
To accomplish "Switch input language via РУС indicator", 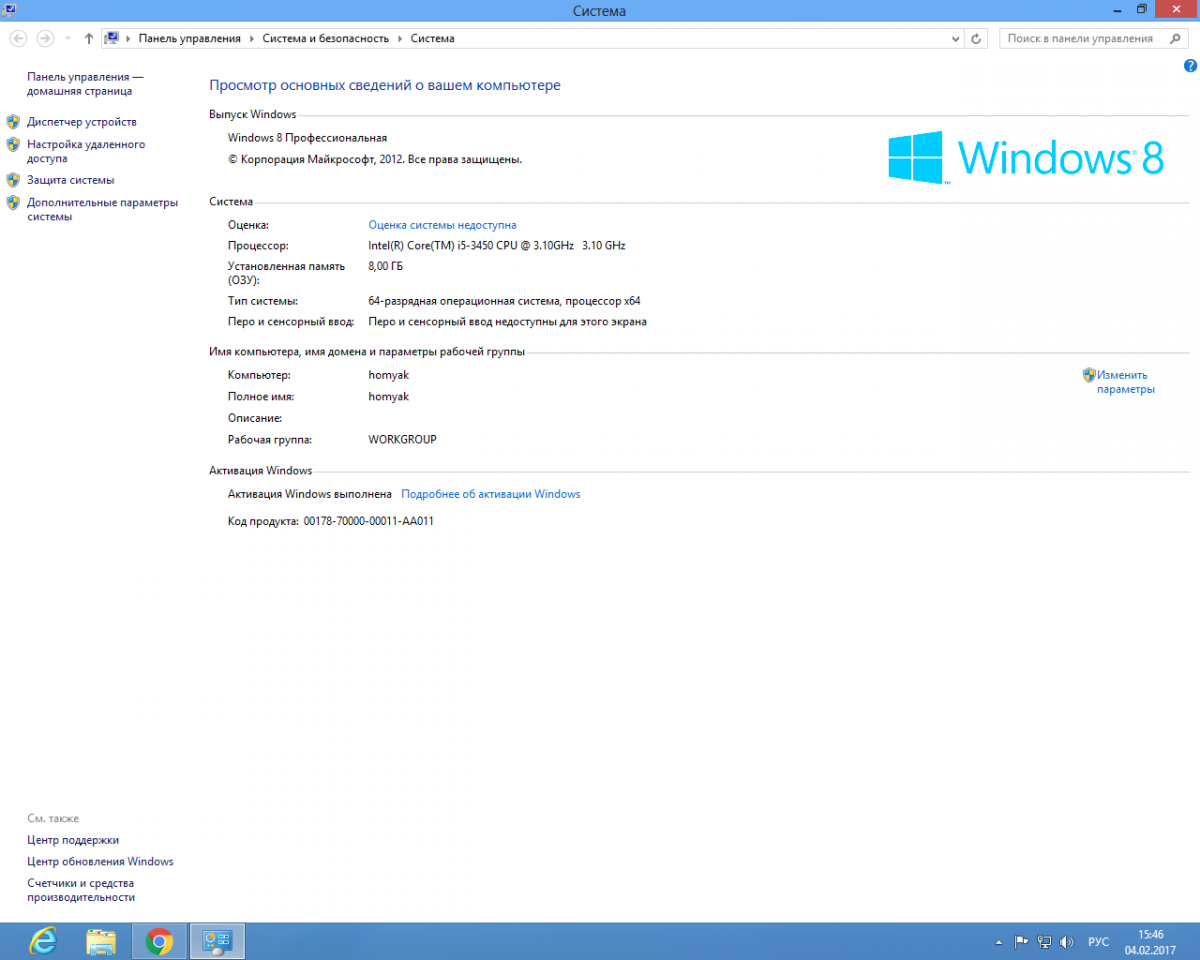I will click(1098, 941).
